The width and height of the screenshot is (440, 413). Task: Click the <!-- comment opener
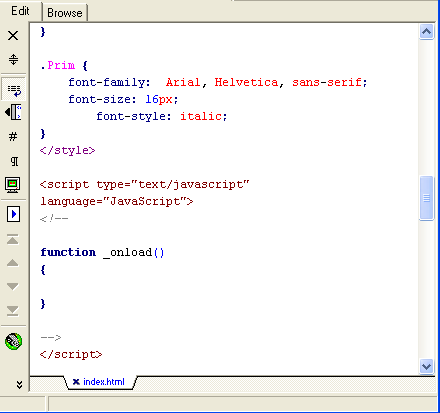click(x=54, y=219)
